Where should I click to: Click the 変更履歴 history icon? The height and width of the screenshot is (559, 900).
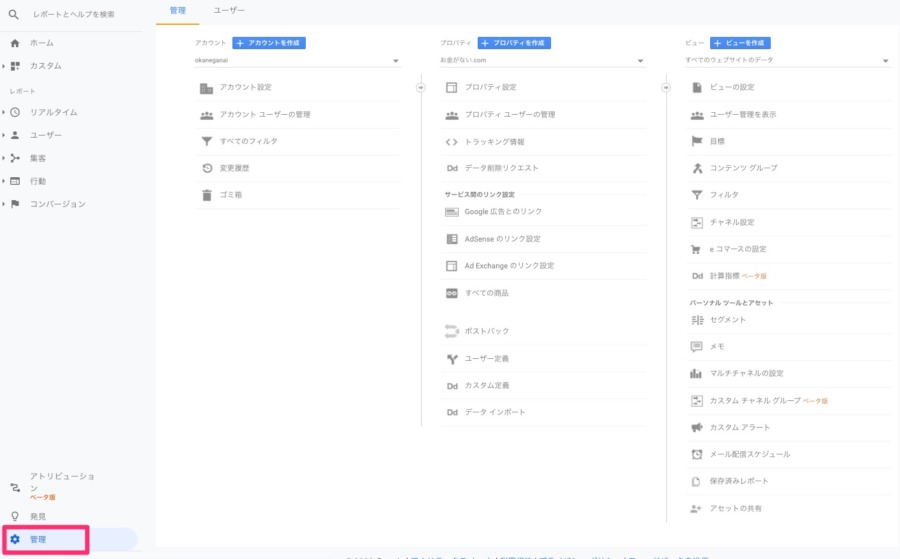tap(207, 168)
